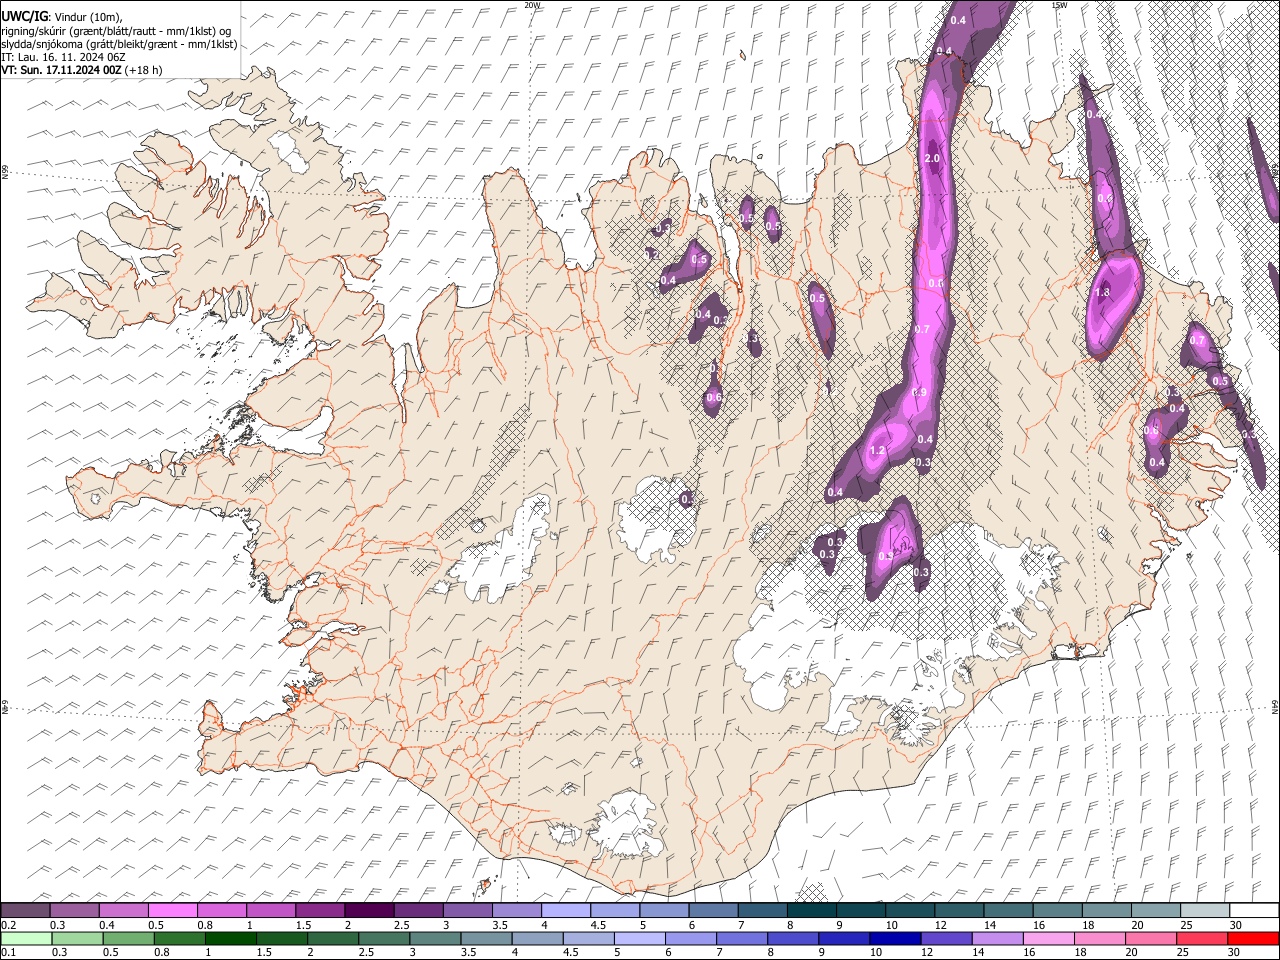
Task: Pick bright pink snow swatch between 0.5 and 0.8
Action: pos(172,910)
